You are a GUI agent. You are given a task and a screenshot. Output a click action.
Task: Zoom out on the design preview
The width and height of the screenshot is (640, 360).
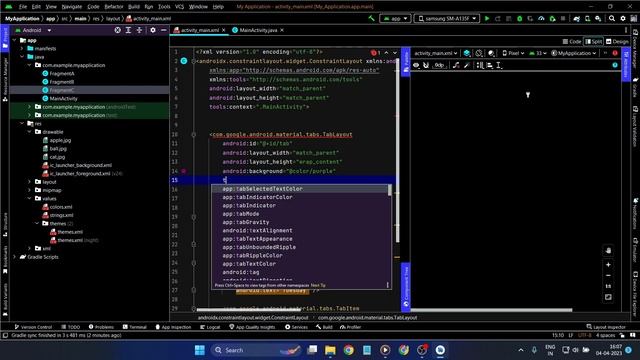tap(608, 276)
